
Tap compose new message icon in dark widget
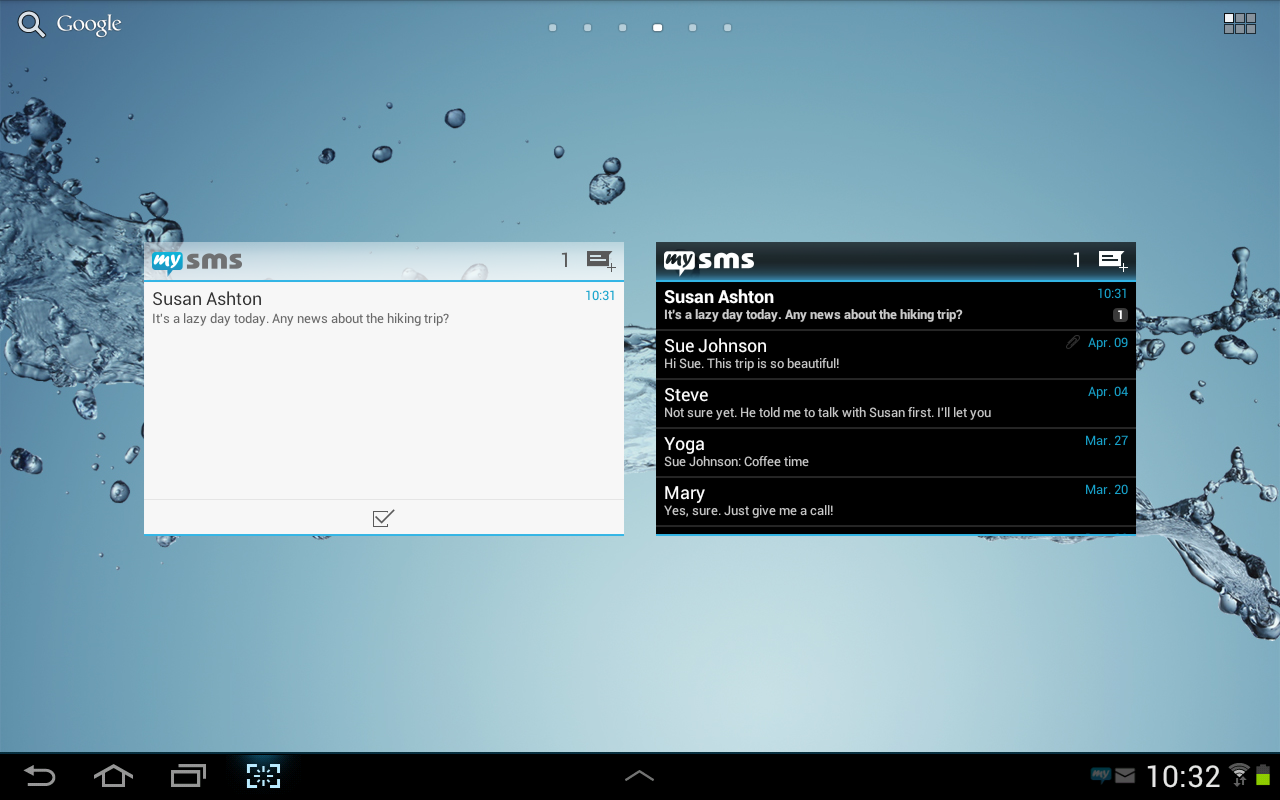[x=1112, y=261]
